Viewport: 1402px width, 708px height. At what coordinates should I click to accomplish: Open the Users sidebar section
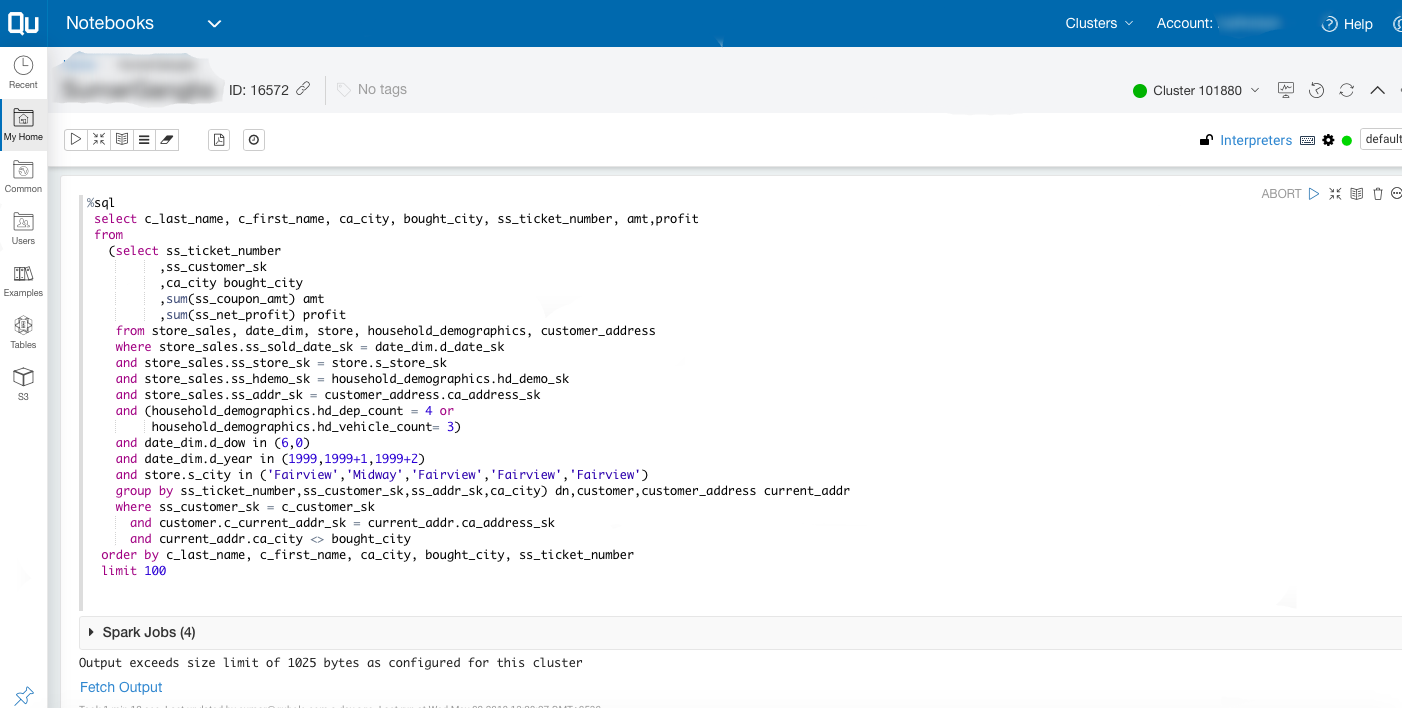[x=23, y=228]
